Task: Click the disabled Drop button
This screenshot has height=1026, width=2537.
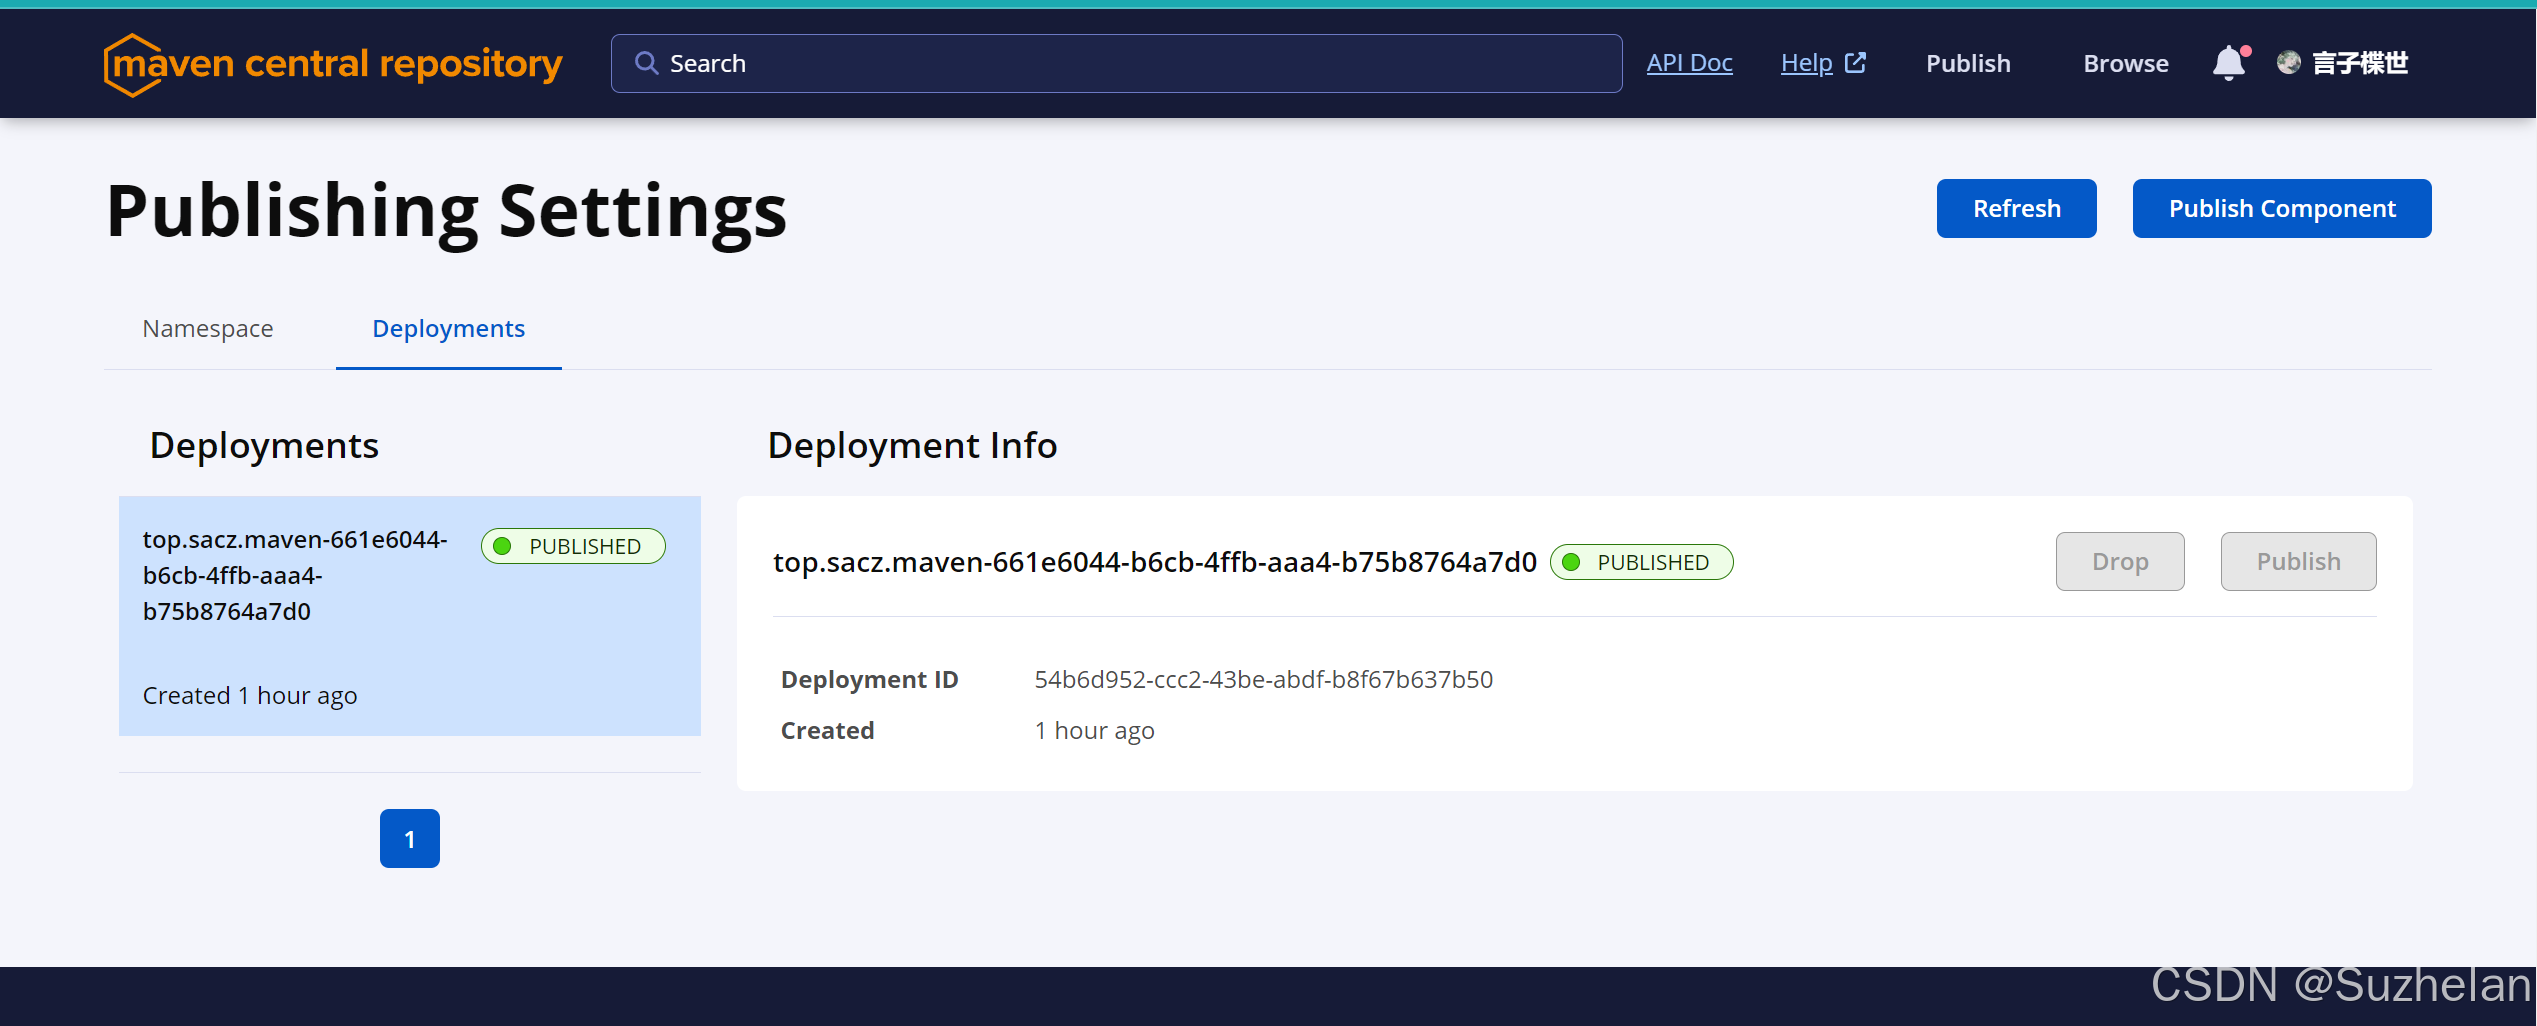Action: [2120, 561]
